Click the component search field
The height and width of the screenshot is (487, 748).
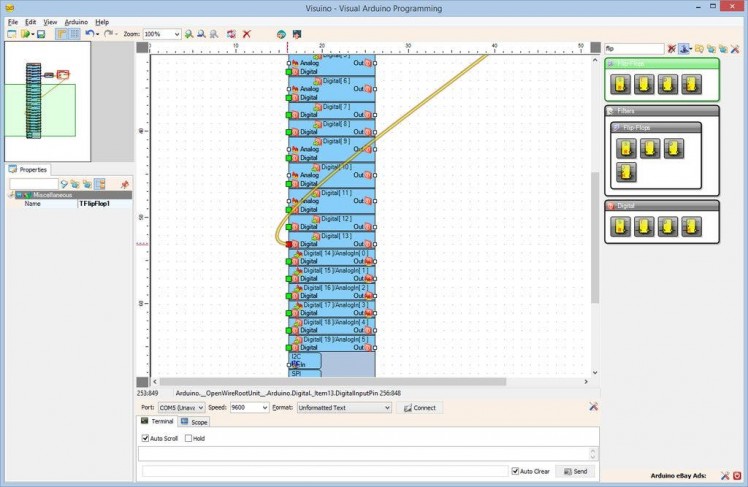tap(634, 48)
